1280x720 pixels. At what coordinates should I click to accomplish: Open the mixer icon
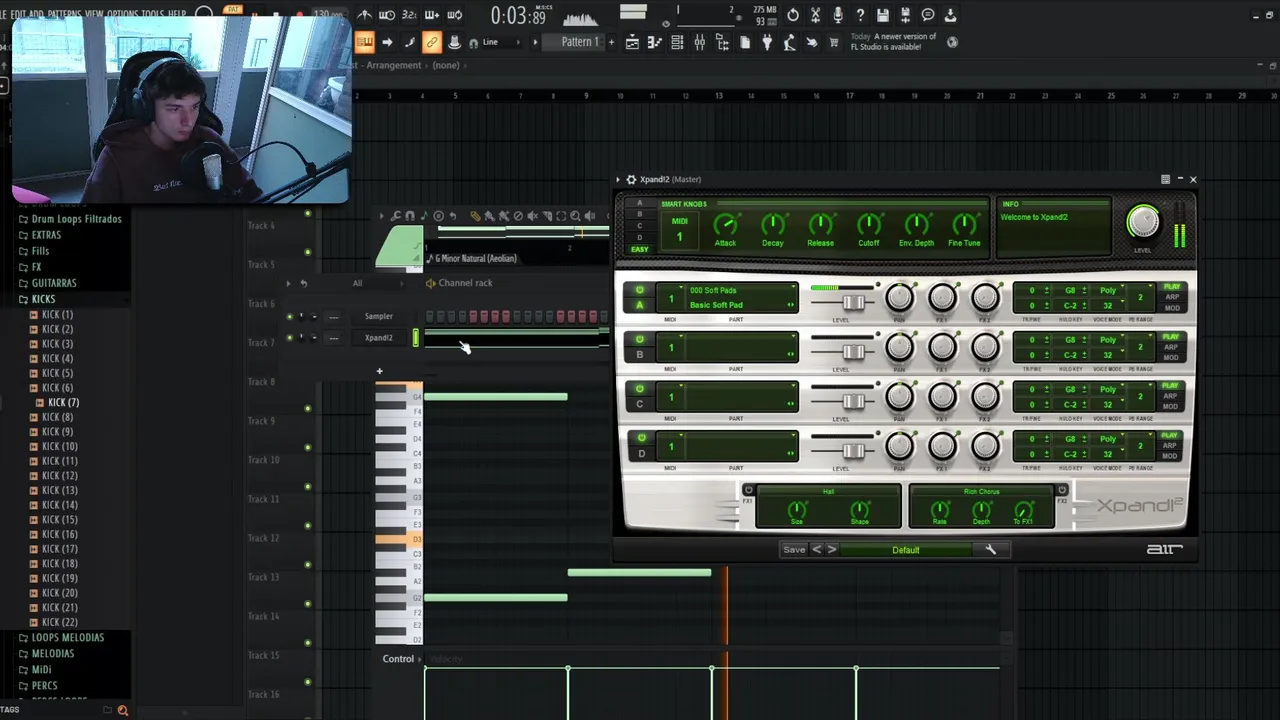point(699,42)
